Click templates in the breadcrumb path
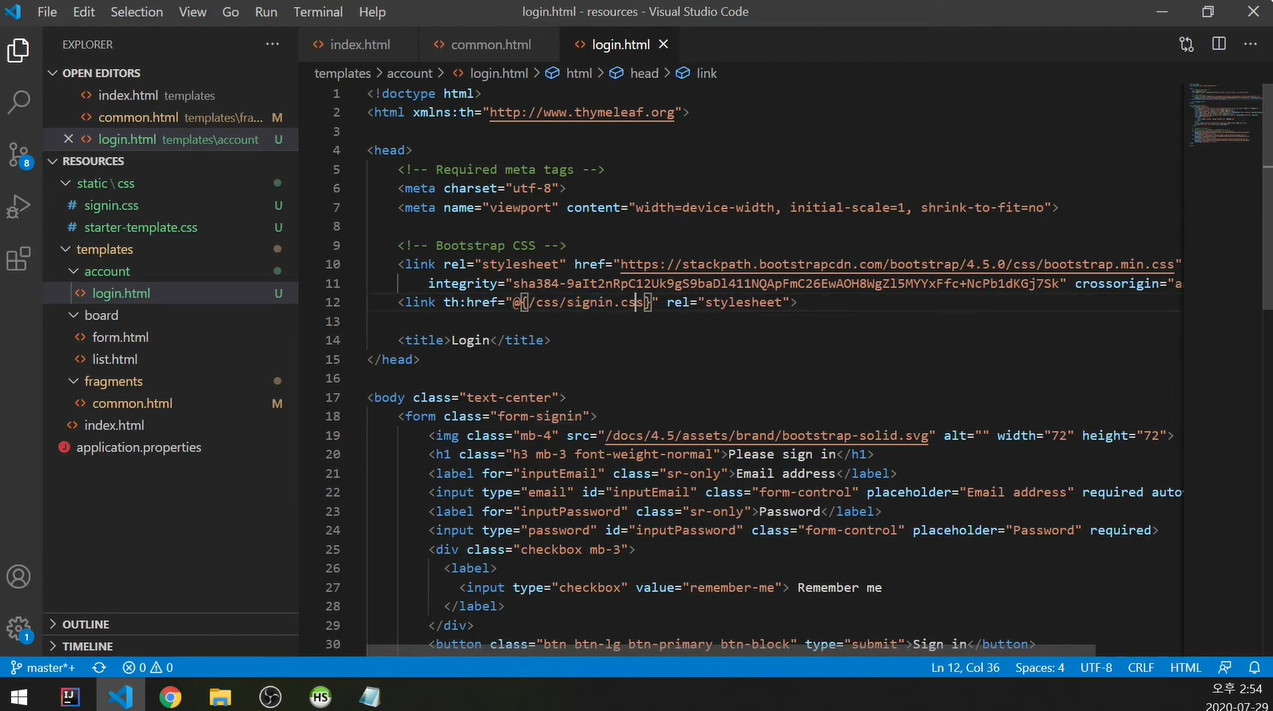 point(342,73)
